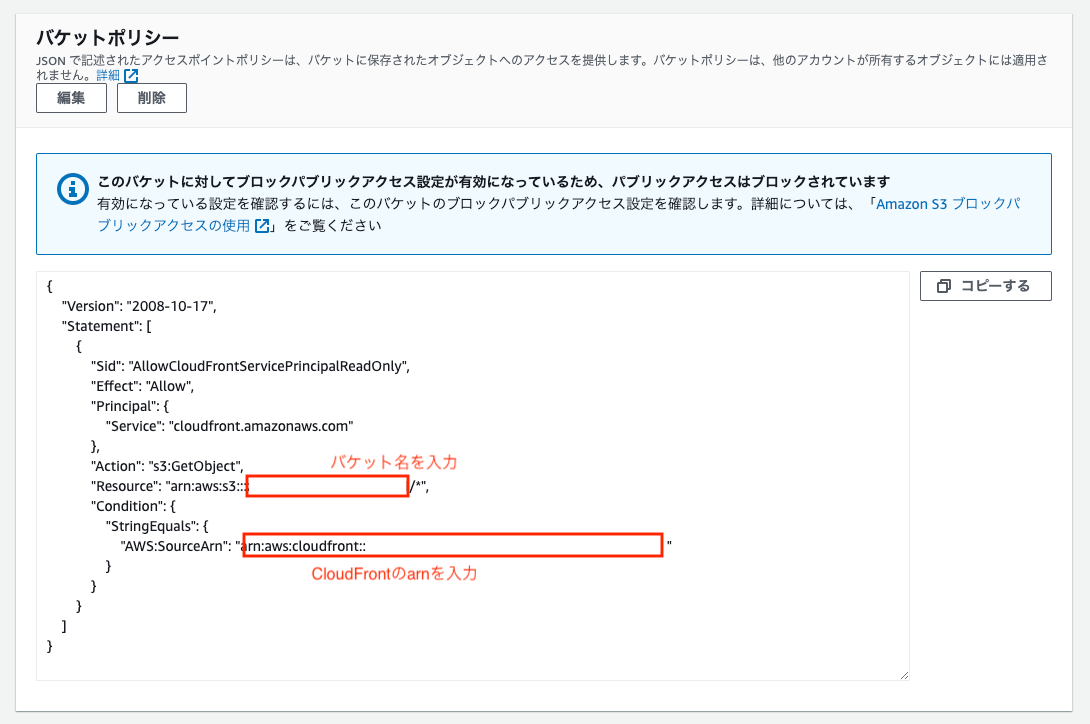Screen dimensions: 1090x724
Task: Click the "Effect": "Allow" line
Action: coord(143,386)
